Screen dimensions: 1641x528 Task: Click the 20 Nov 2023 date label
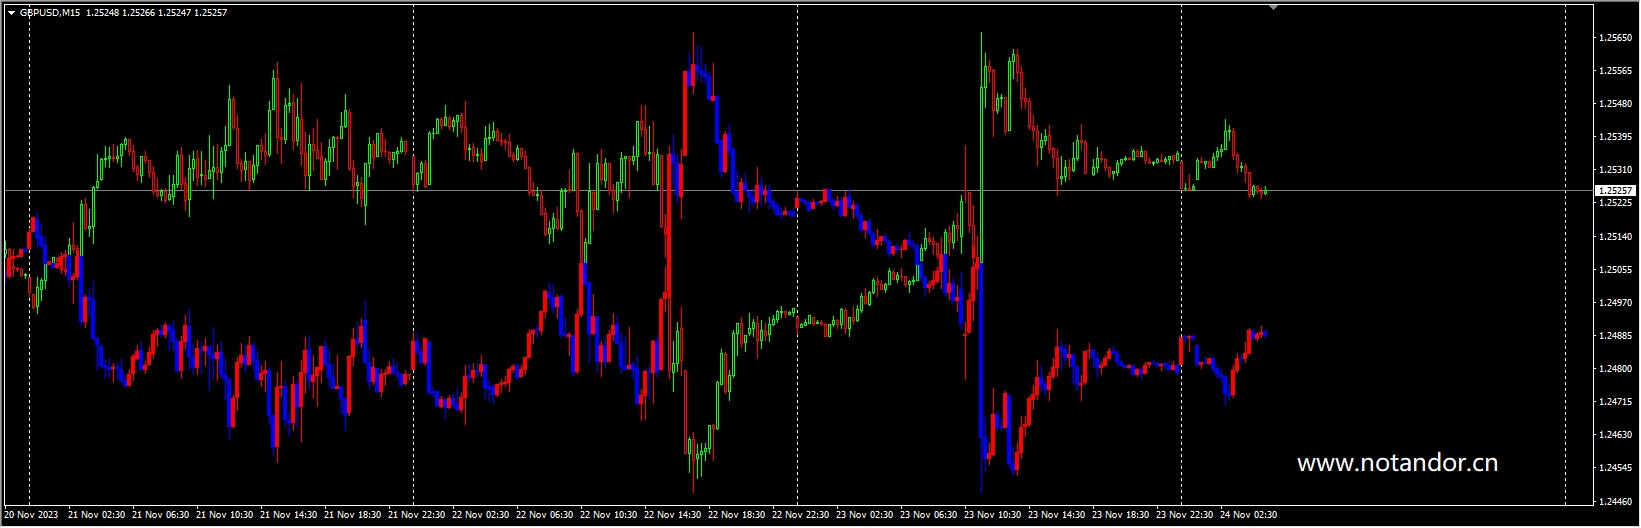[x=31, y=515]
